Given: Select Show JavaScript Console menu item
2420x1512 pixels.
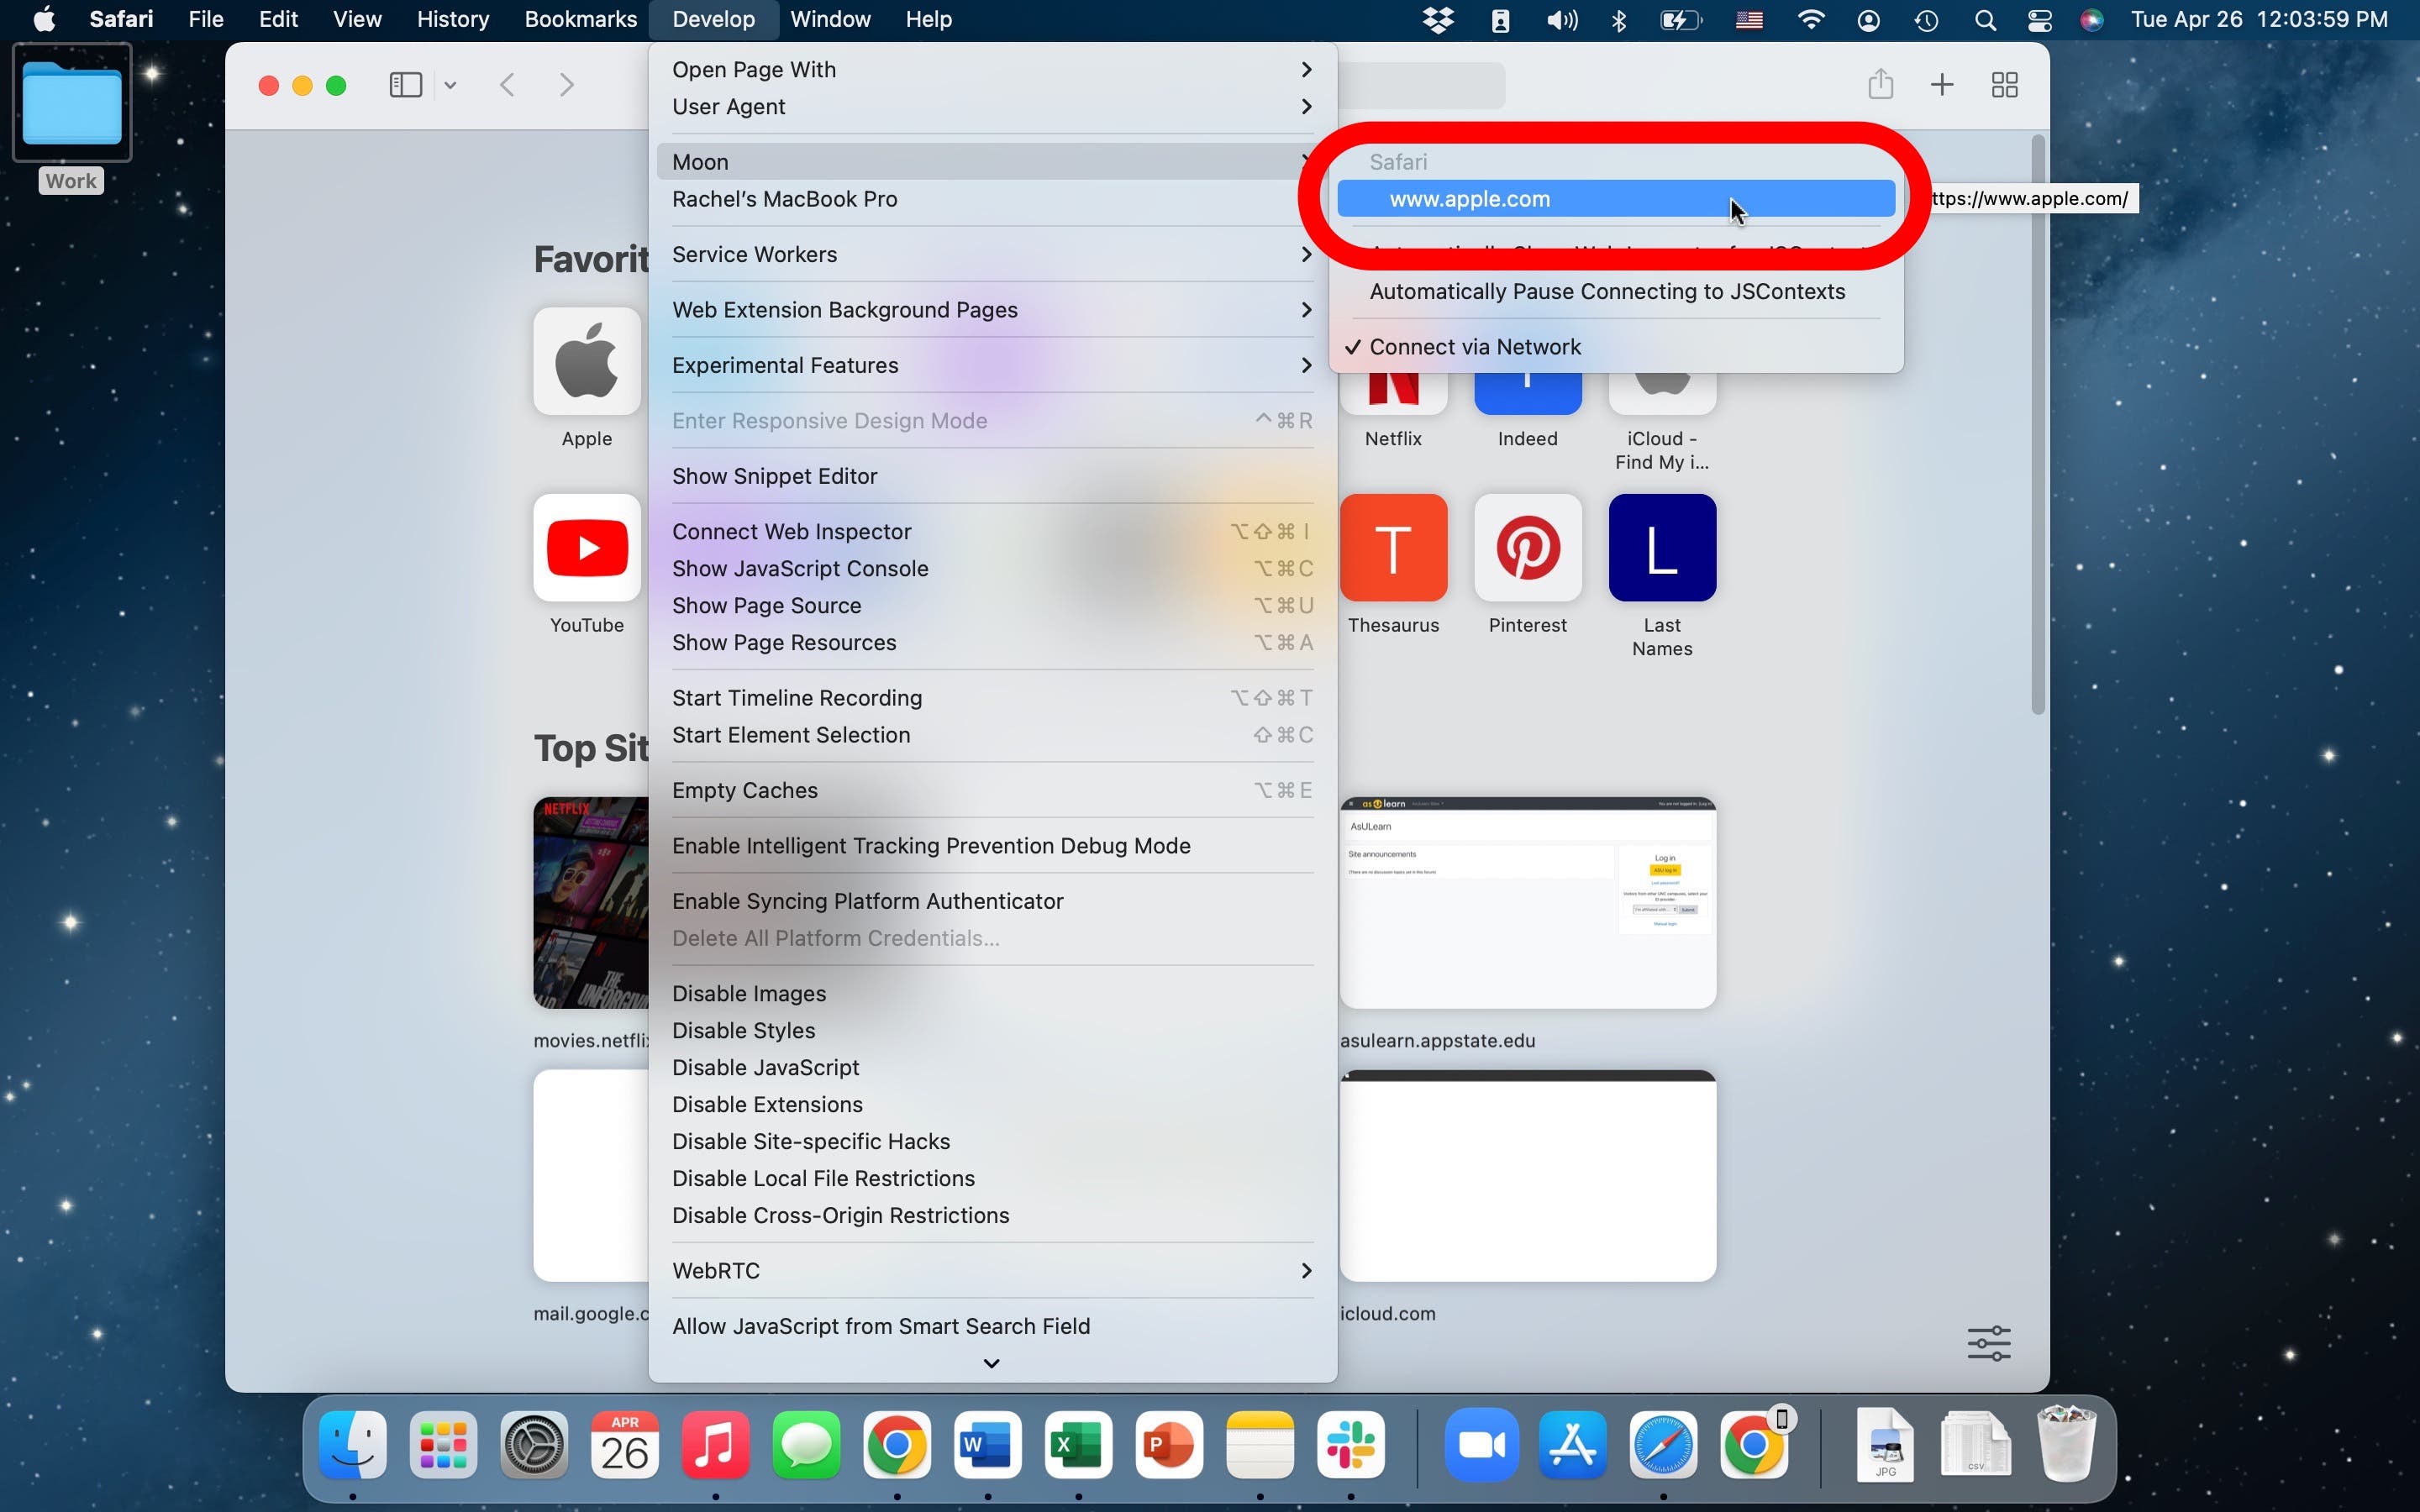Looking at the screenshot, I should click(800, 569).
